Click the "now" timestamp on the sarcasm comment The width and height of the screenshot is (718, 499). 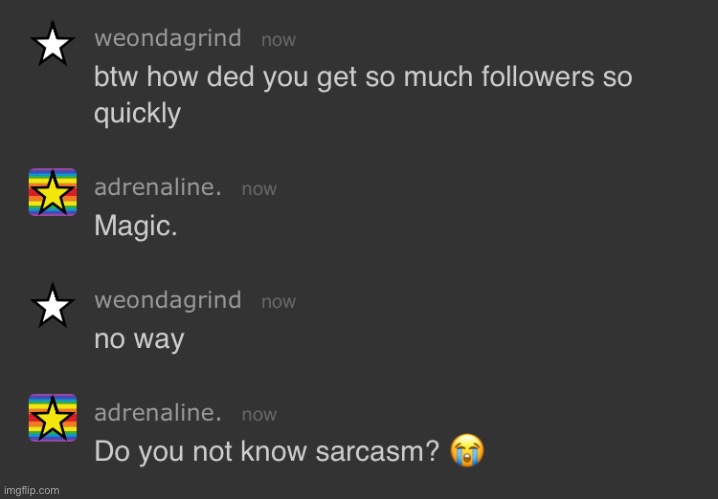click(259, 414)
